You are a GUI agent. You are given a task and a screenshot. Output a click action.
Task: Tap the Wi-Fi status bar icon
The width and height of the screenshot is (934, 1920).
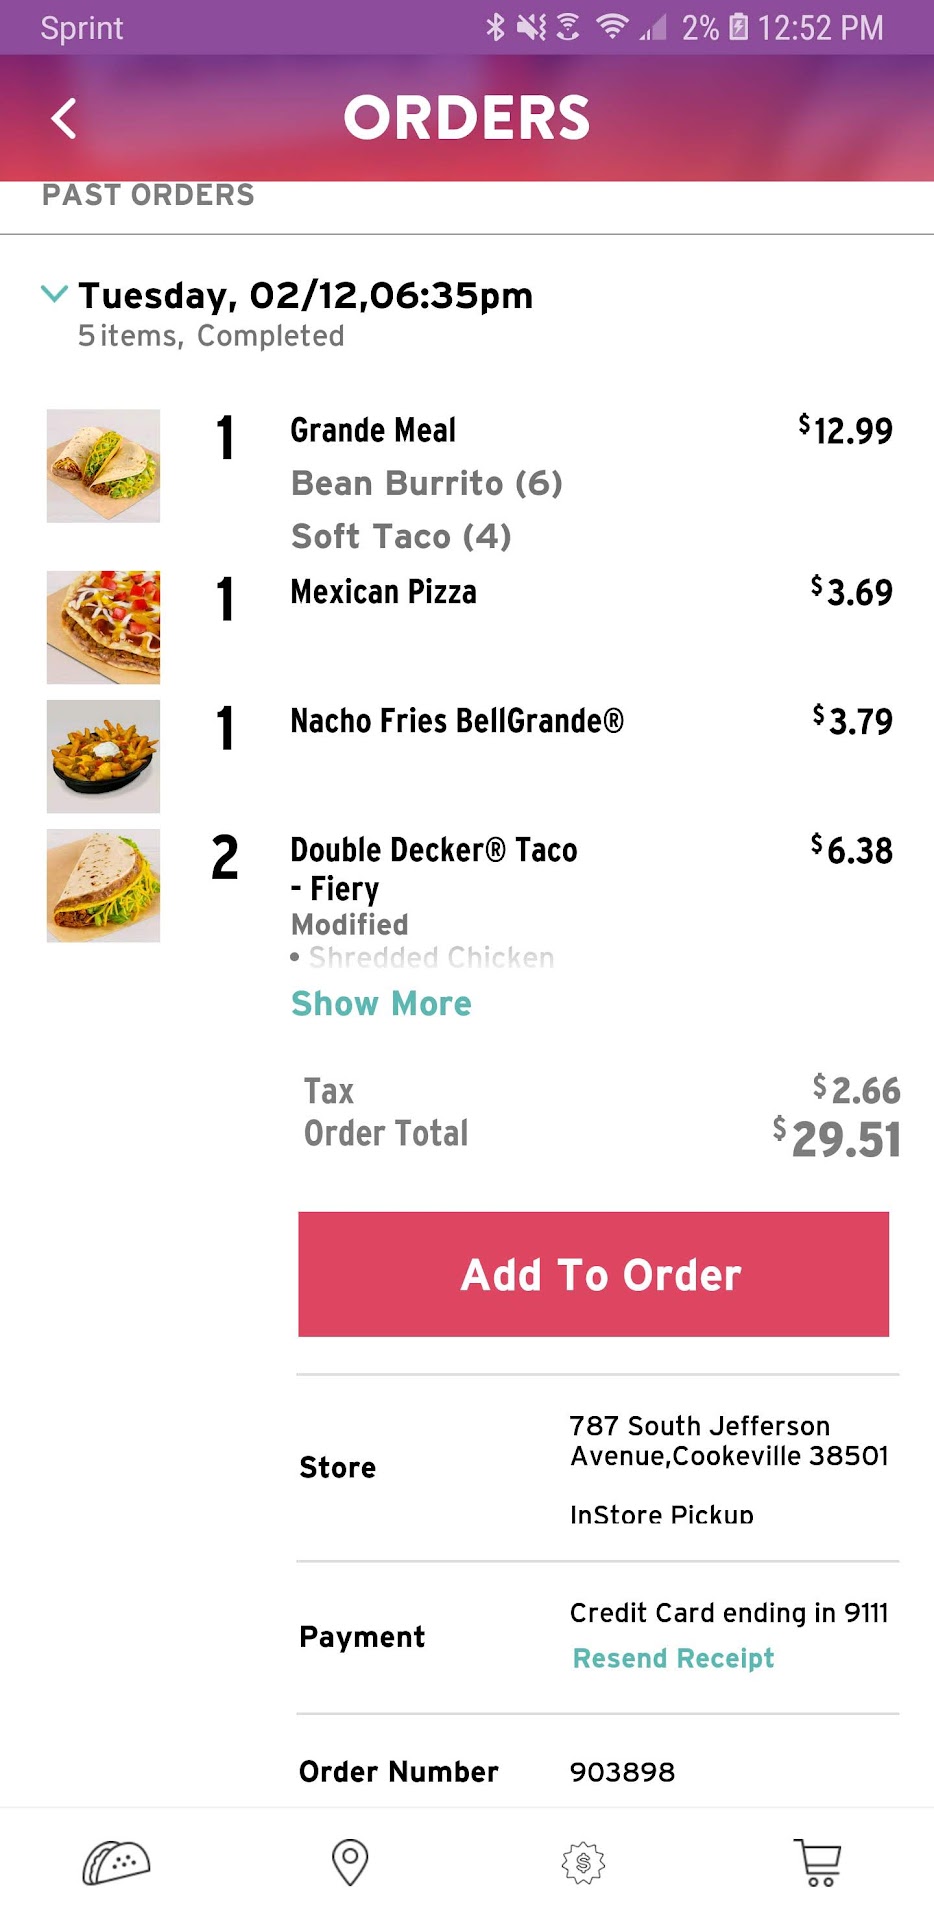pos(611,27)
